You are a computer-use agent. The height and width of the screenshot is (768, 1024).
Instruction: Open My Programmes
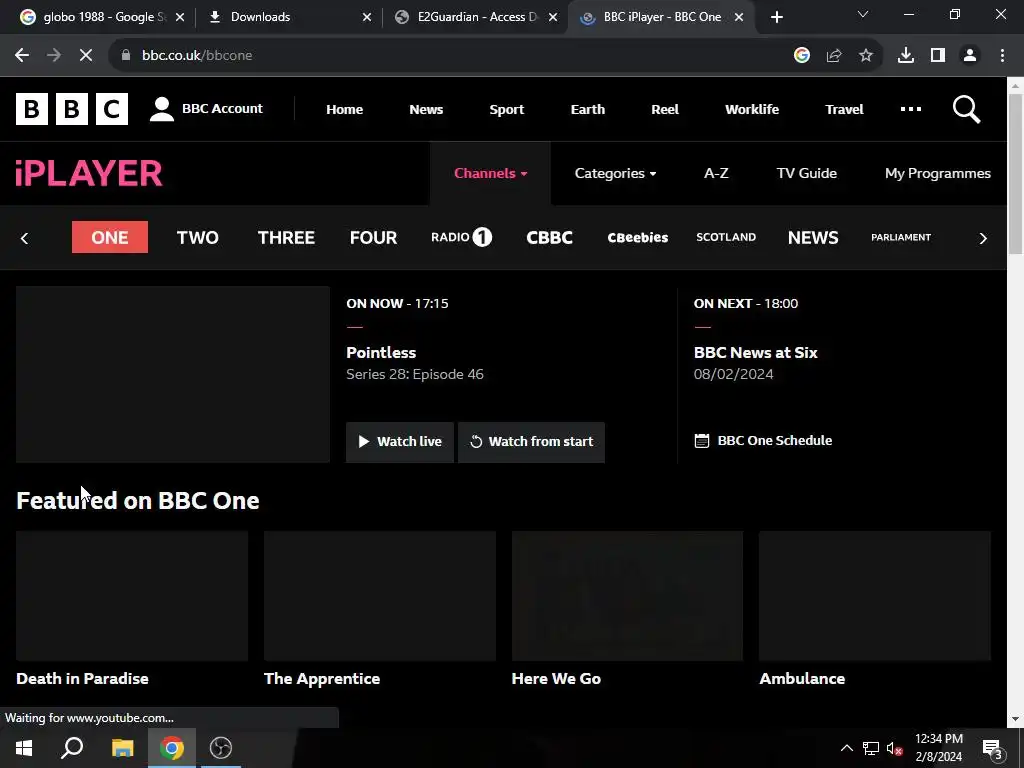point(937,173)
